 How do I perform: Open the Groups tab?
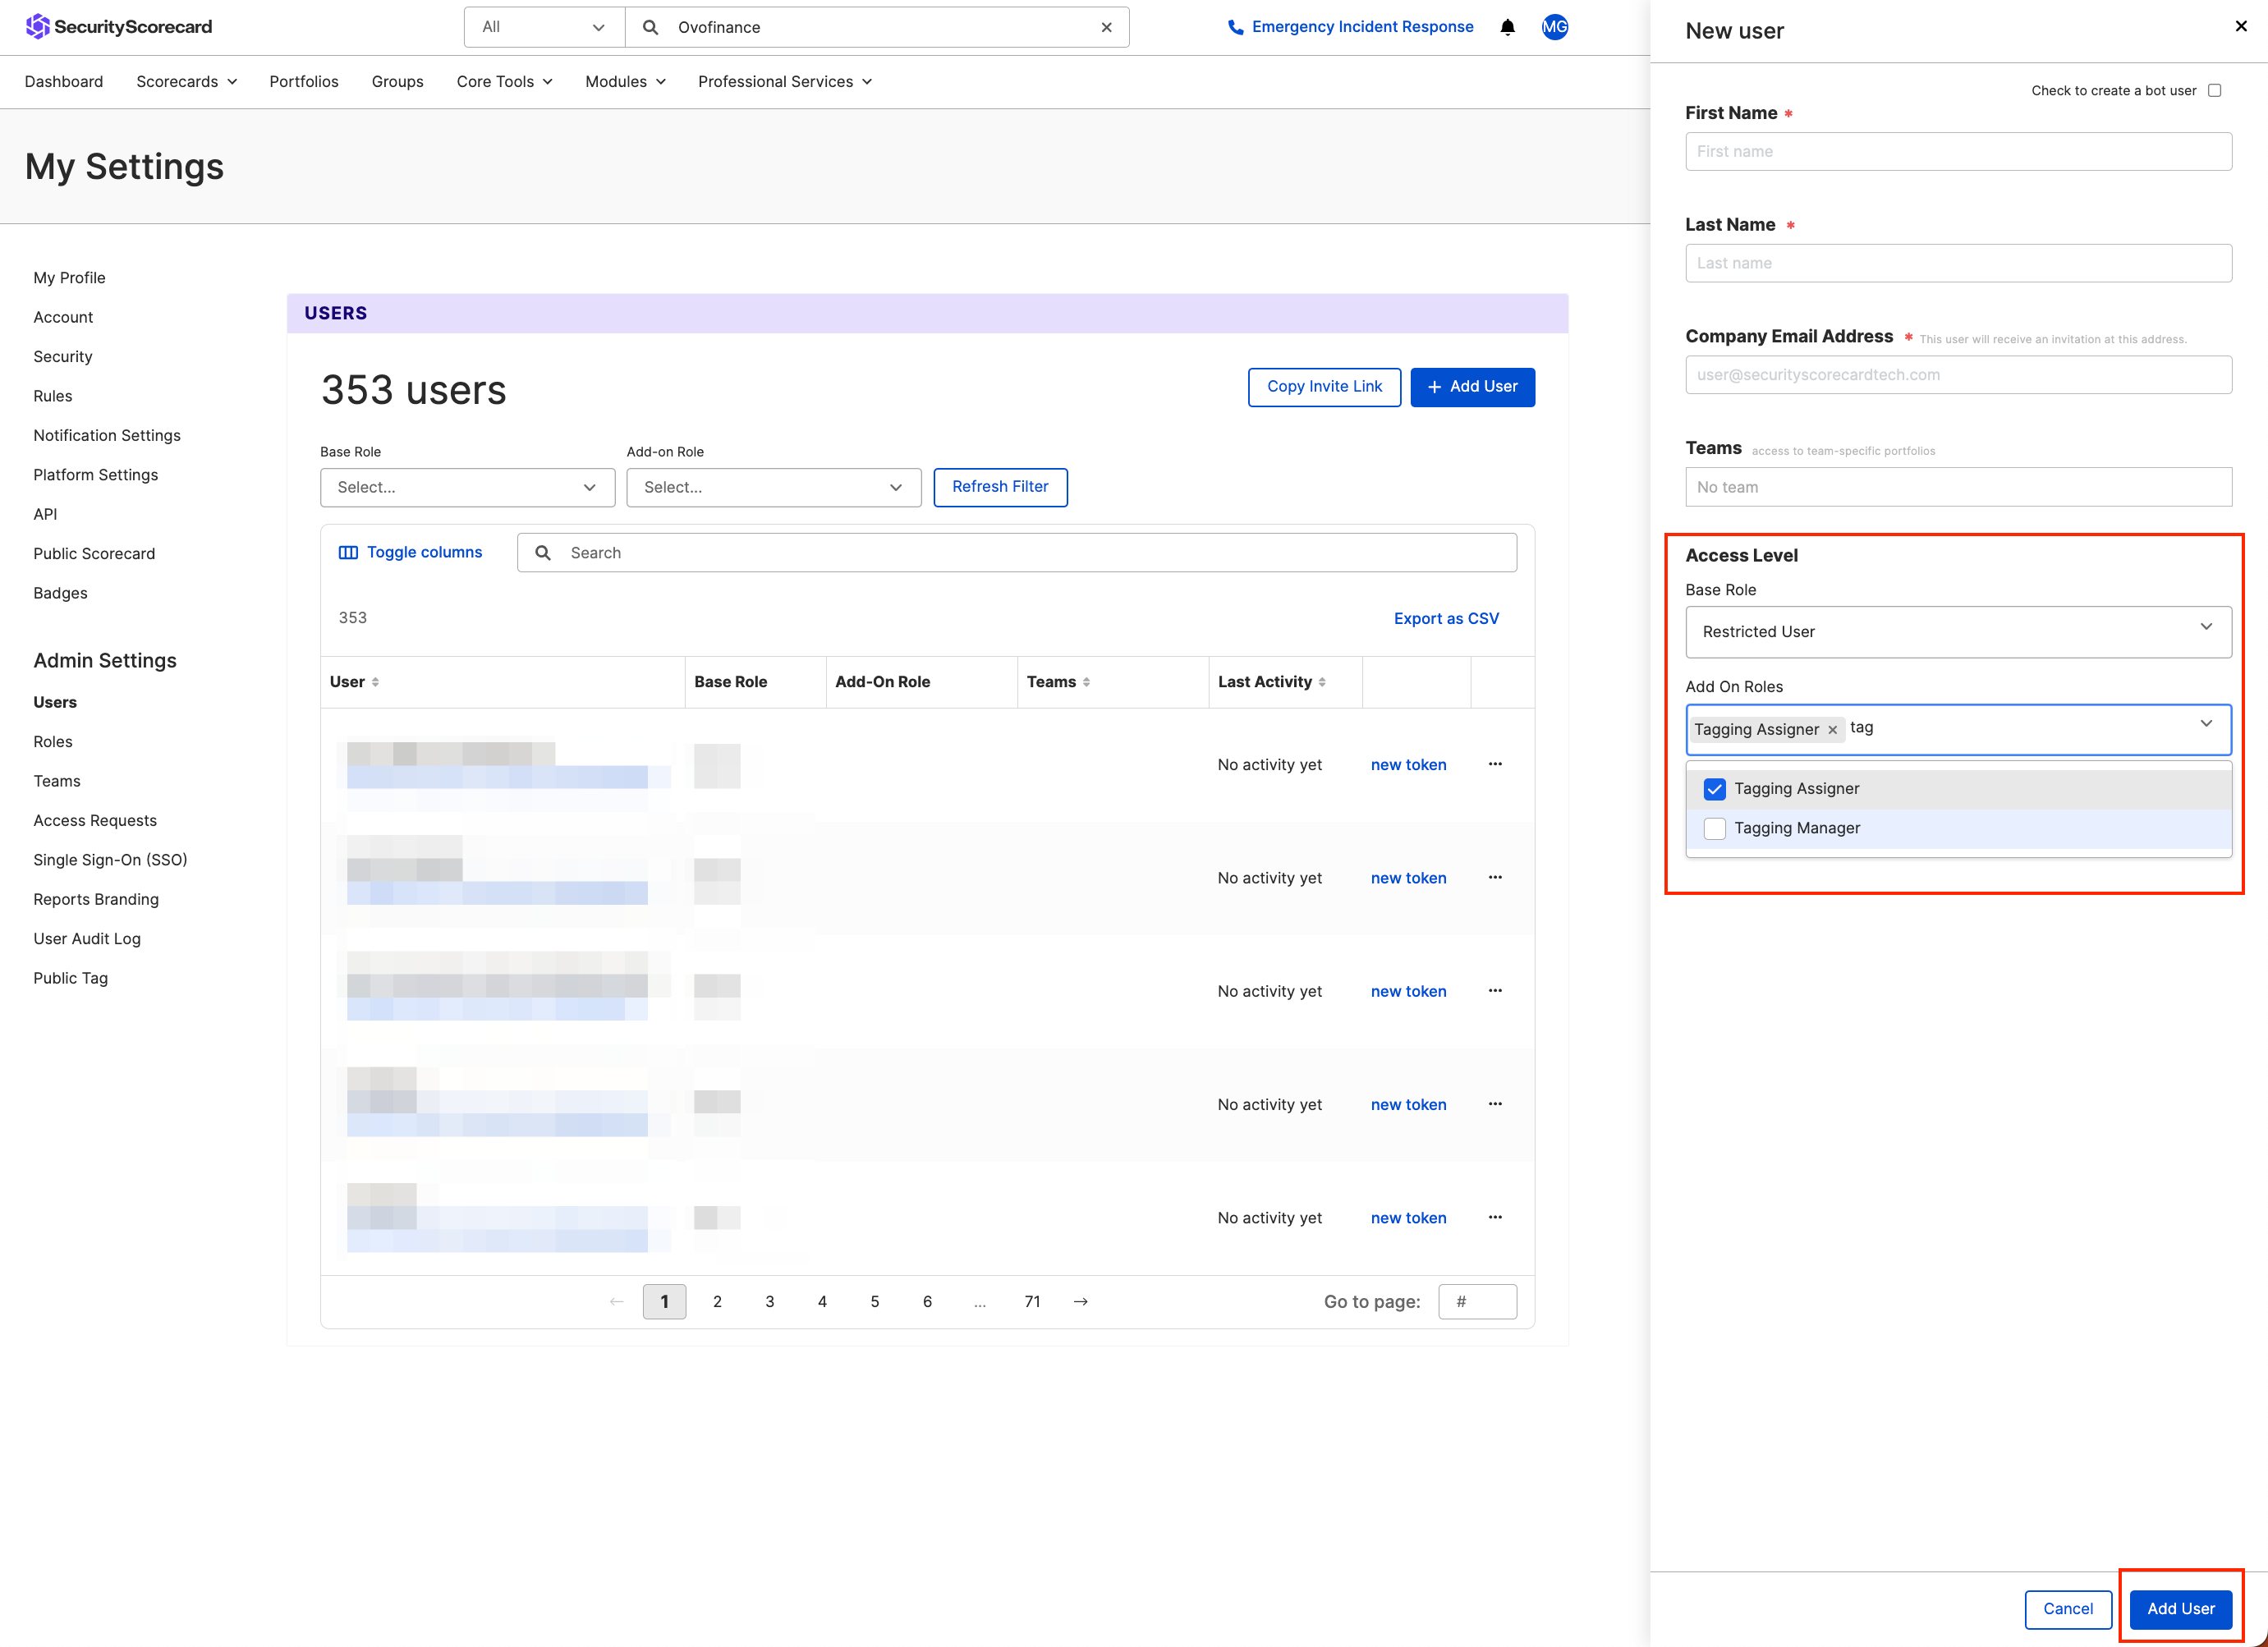tap(397, 81)
